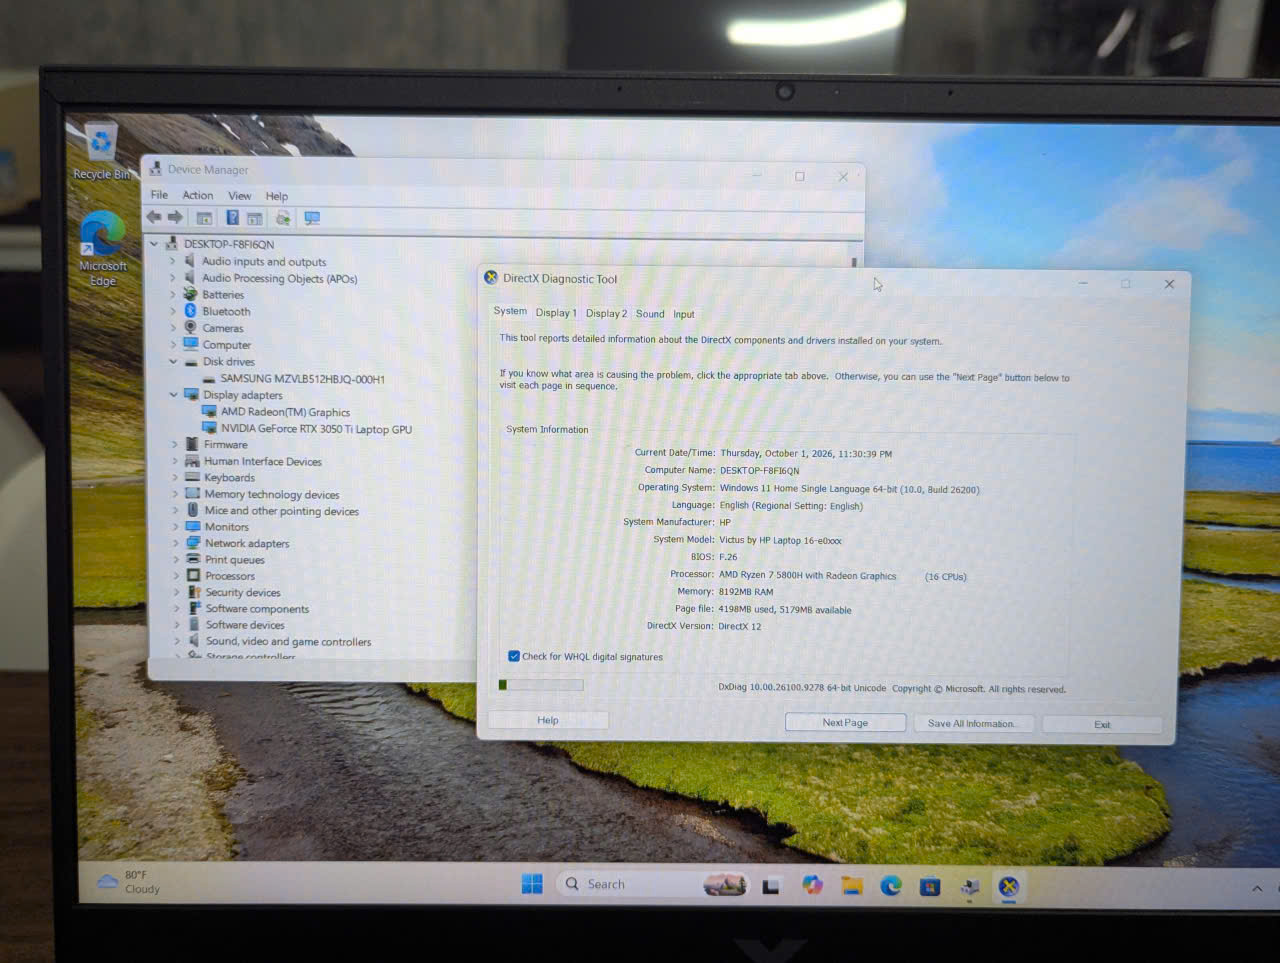Open the Recycle Bin desktop icon
The width and height of the screenshot is (1280, 963).
(x=101, y=152)
